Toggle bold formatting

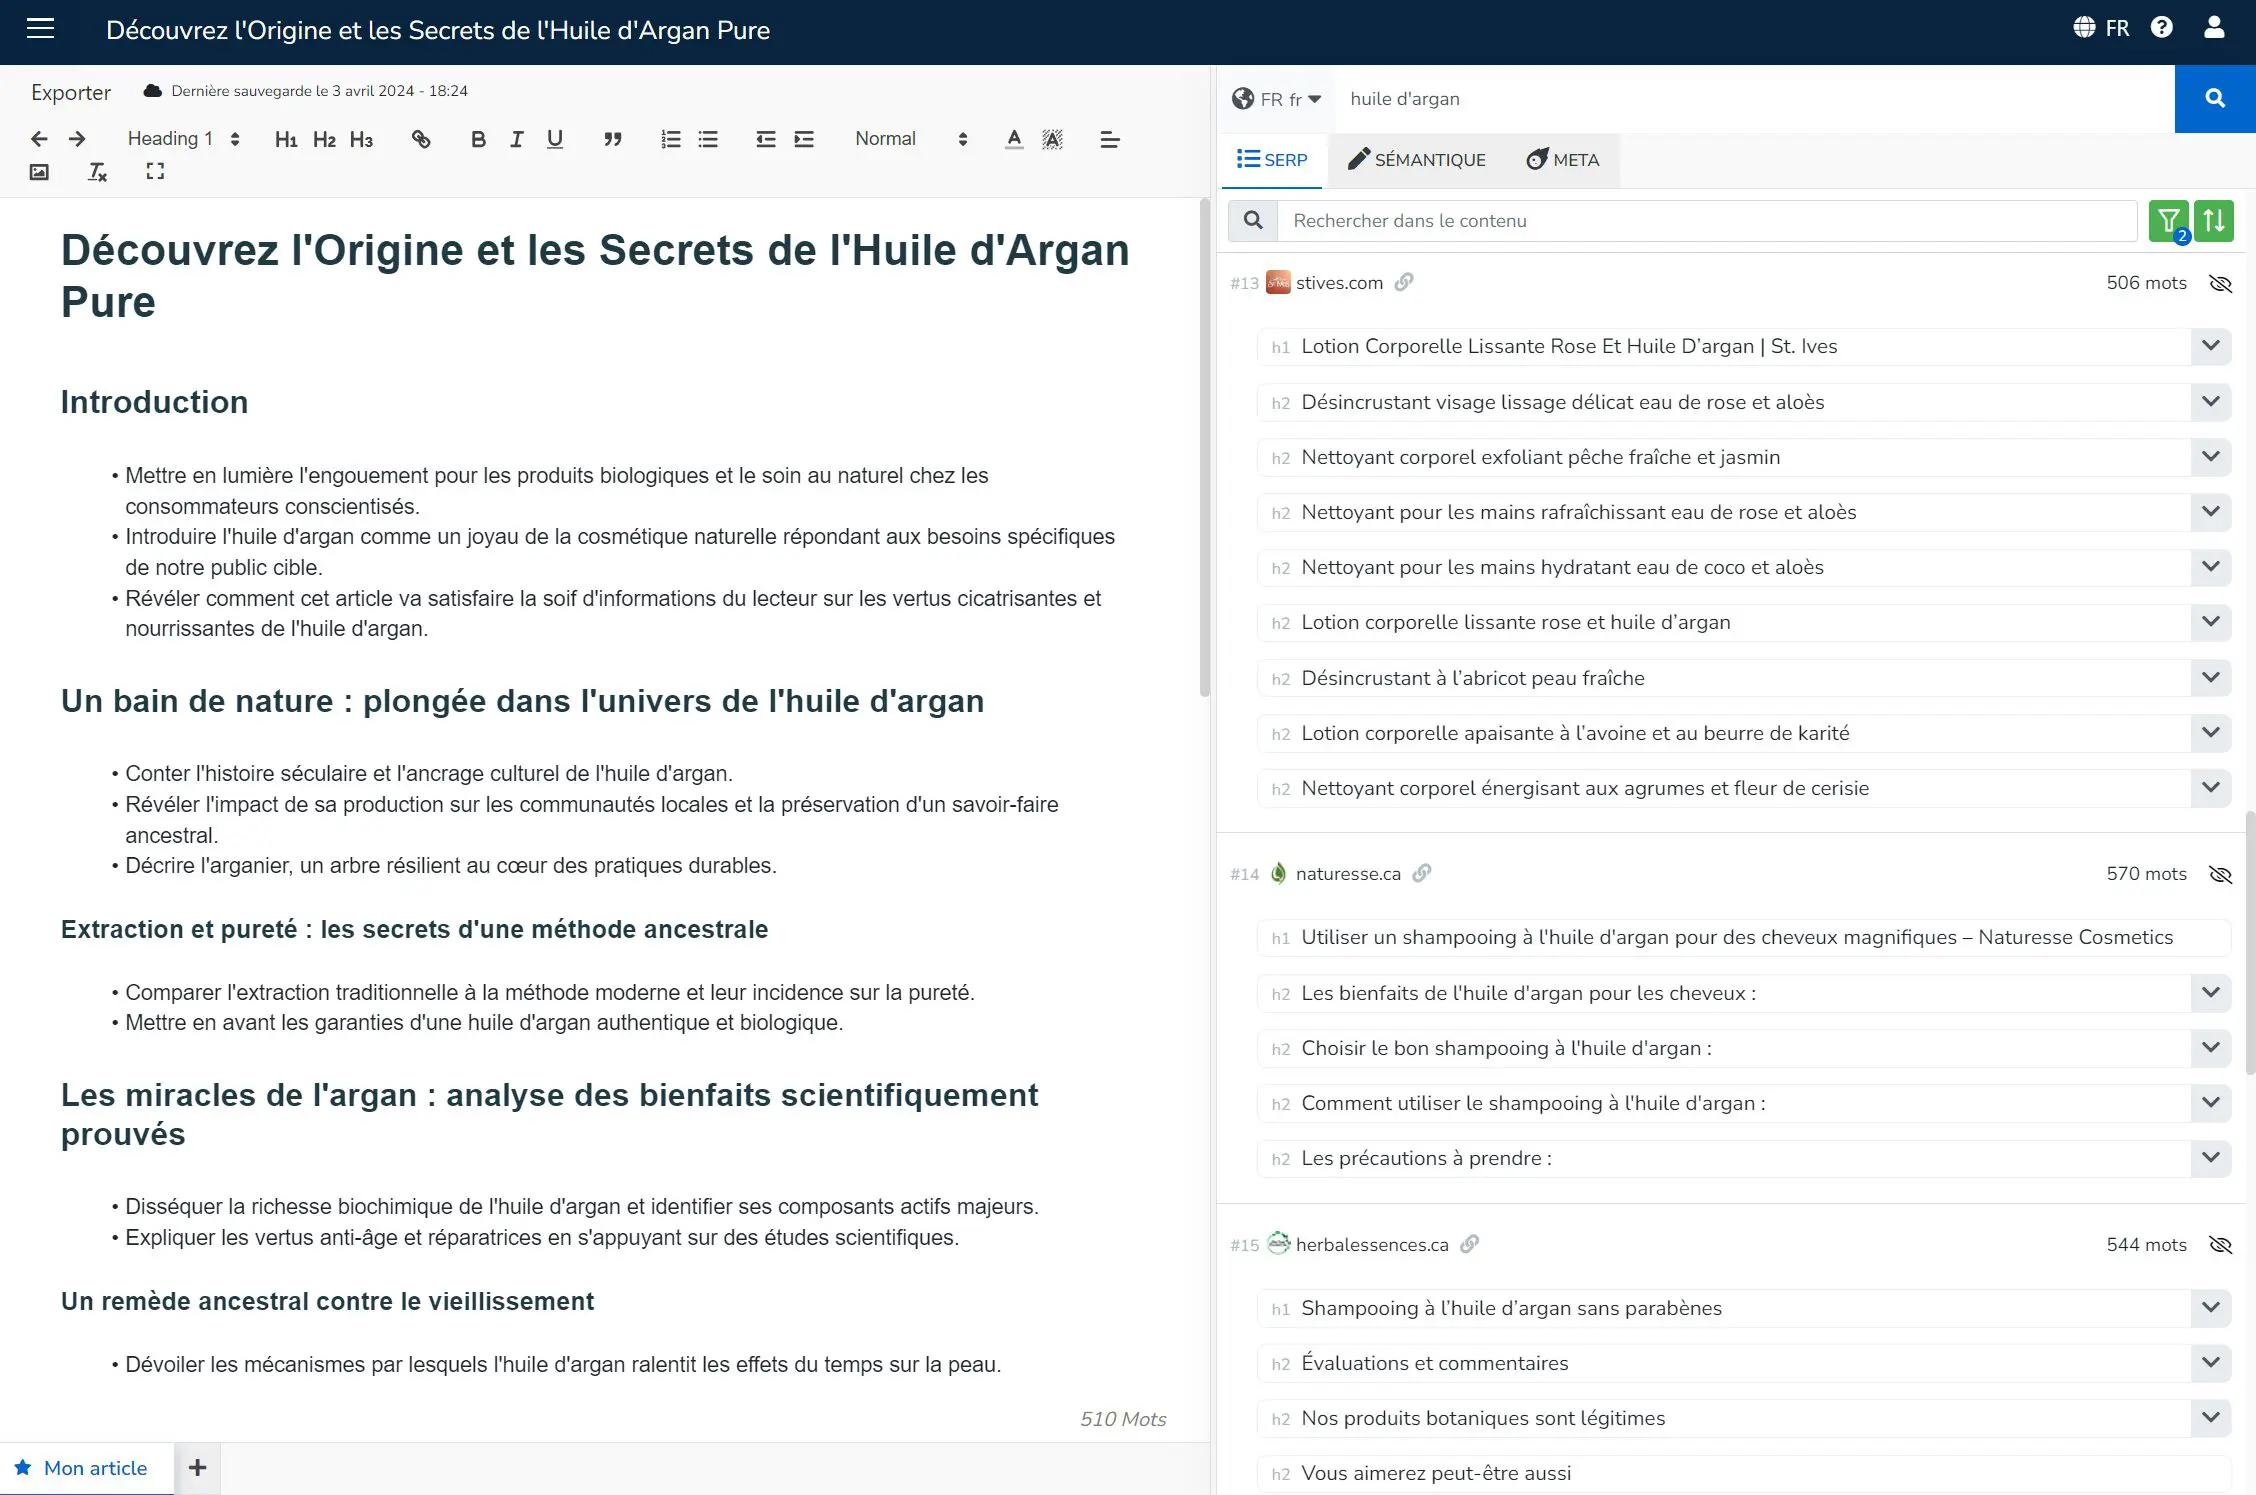pos(478,139)
